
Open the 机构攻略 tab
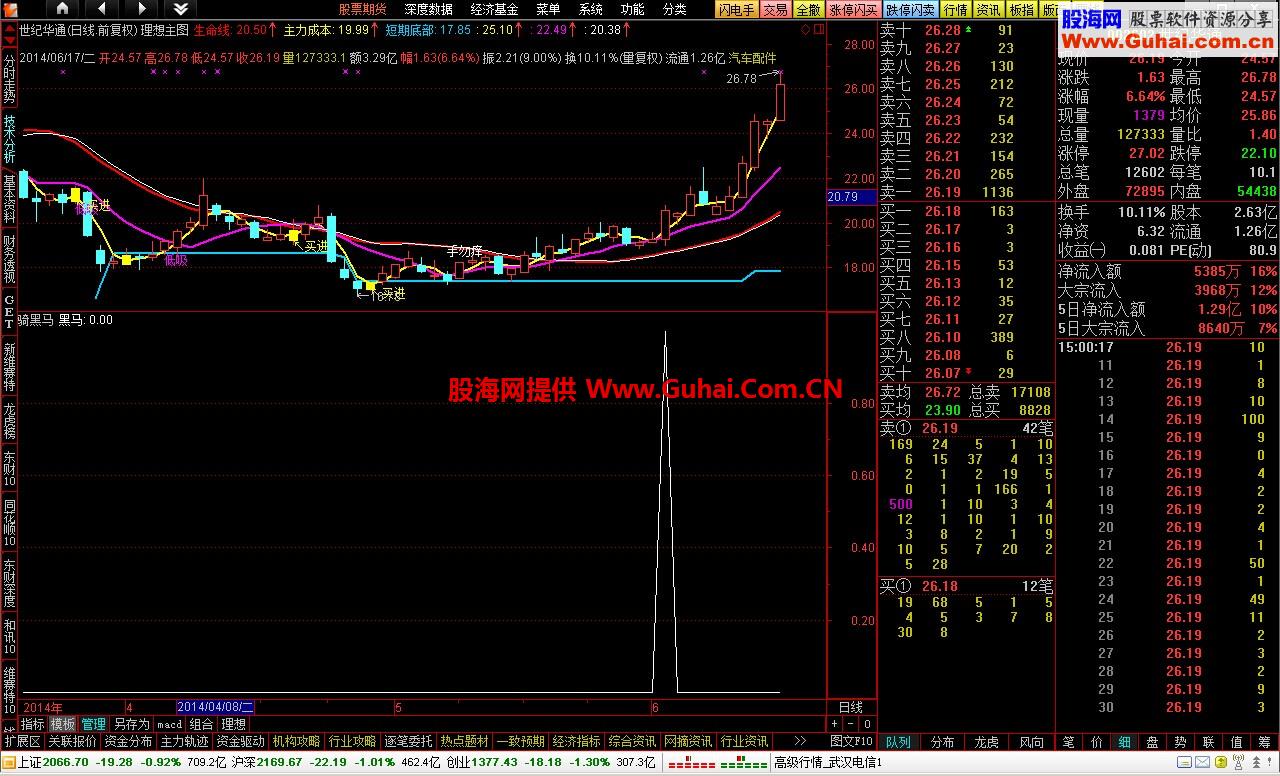[x=296, y=741]
